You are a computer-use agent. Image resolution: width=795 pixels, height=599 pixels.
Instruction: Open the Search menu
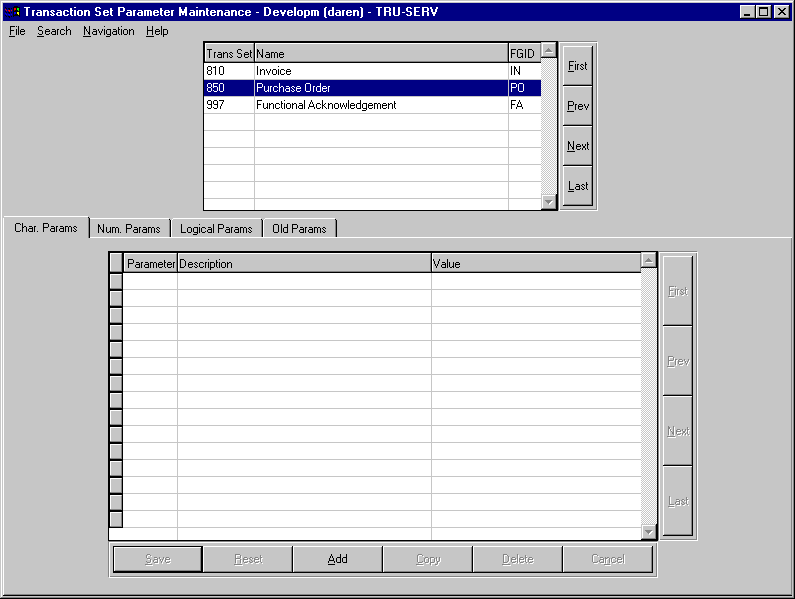coord(54,31)
